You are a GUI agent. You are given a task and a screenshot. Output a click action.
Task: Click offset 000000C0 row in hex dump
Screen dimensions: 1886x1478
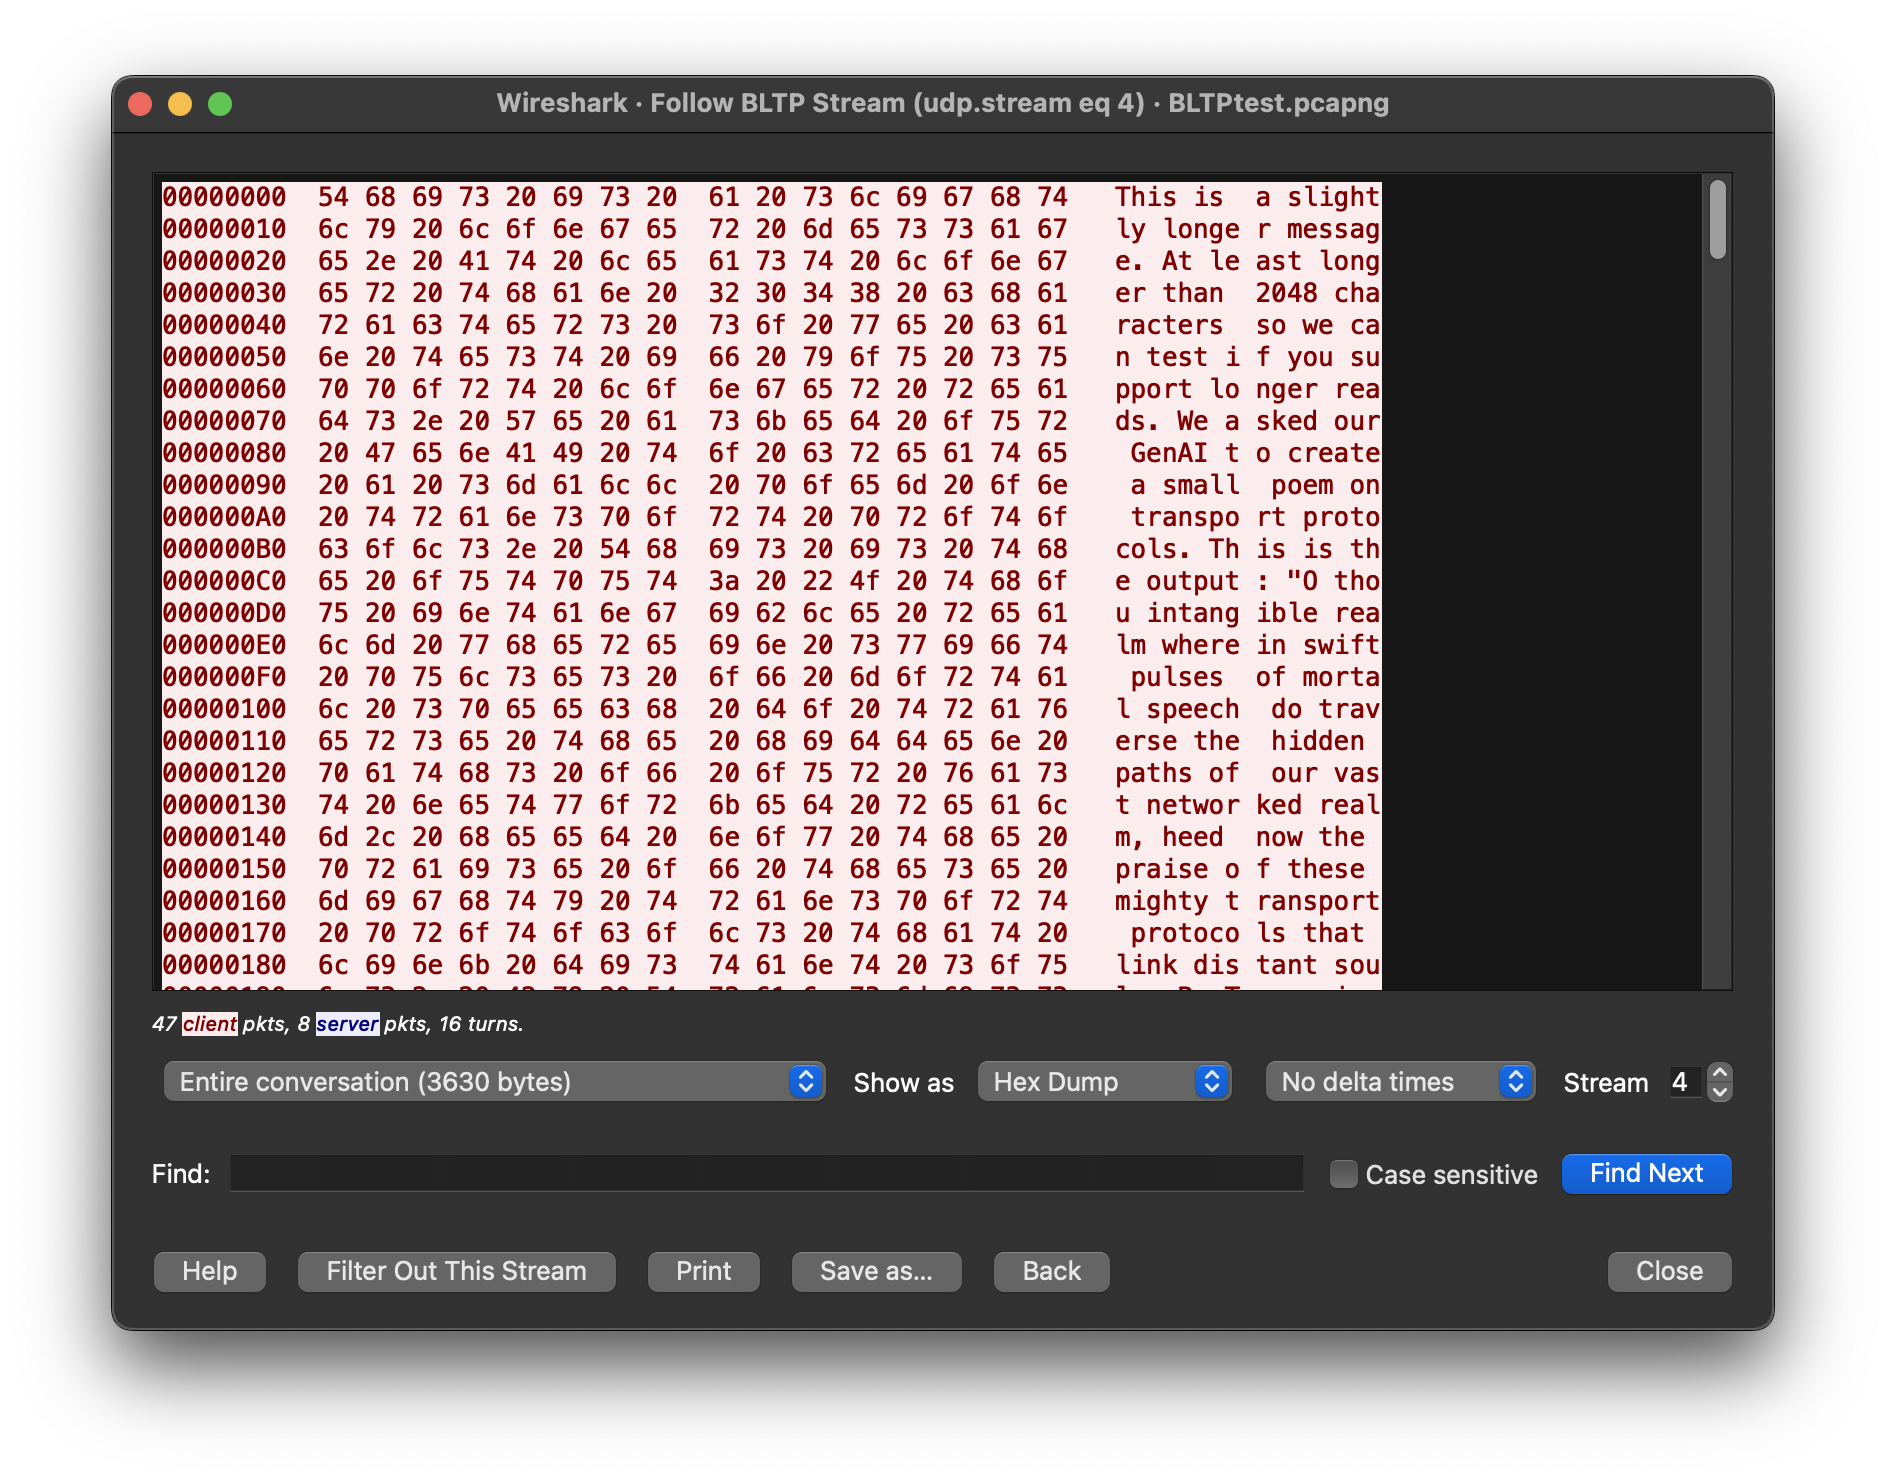click(771, 581)
